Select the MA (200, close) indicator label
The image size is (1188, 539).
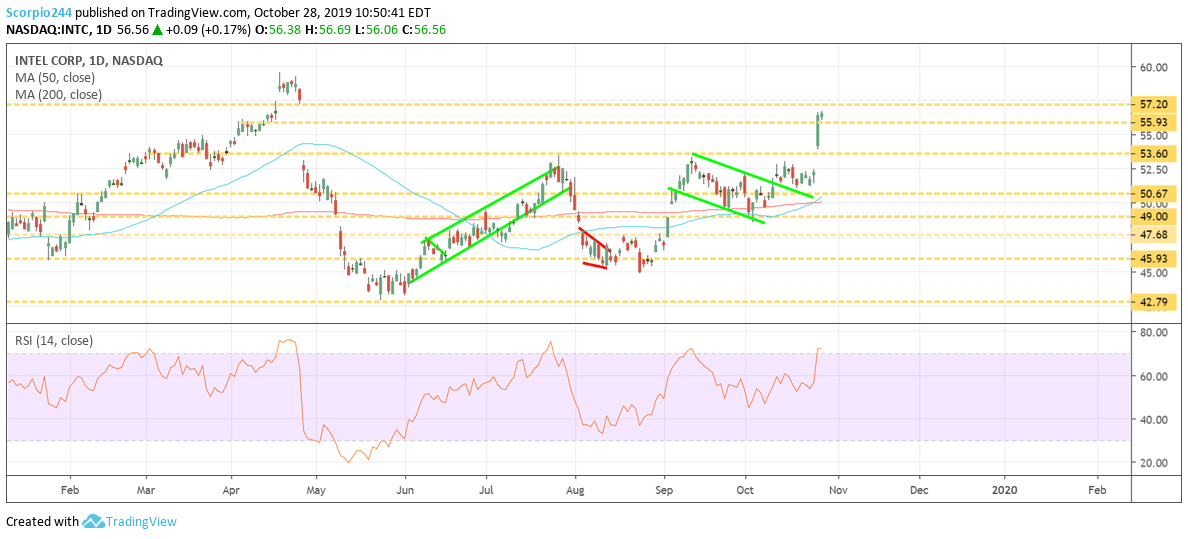58,95
